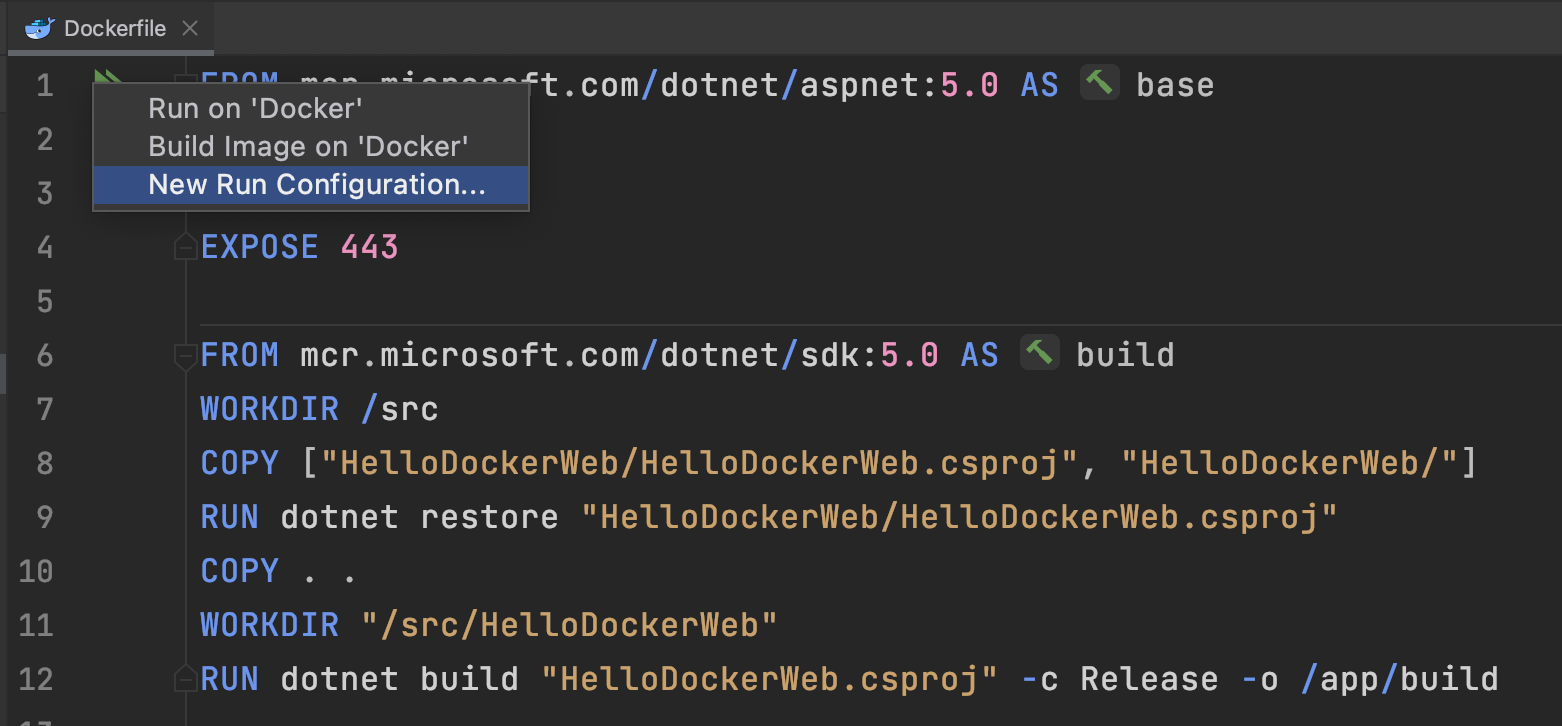
Task: Click the mcr.microsoft.com/dotnet/sdk image reference
Action: (x=588, y=355)
